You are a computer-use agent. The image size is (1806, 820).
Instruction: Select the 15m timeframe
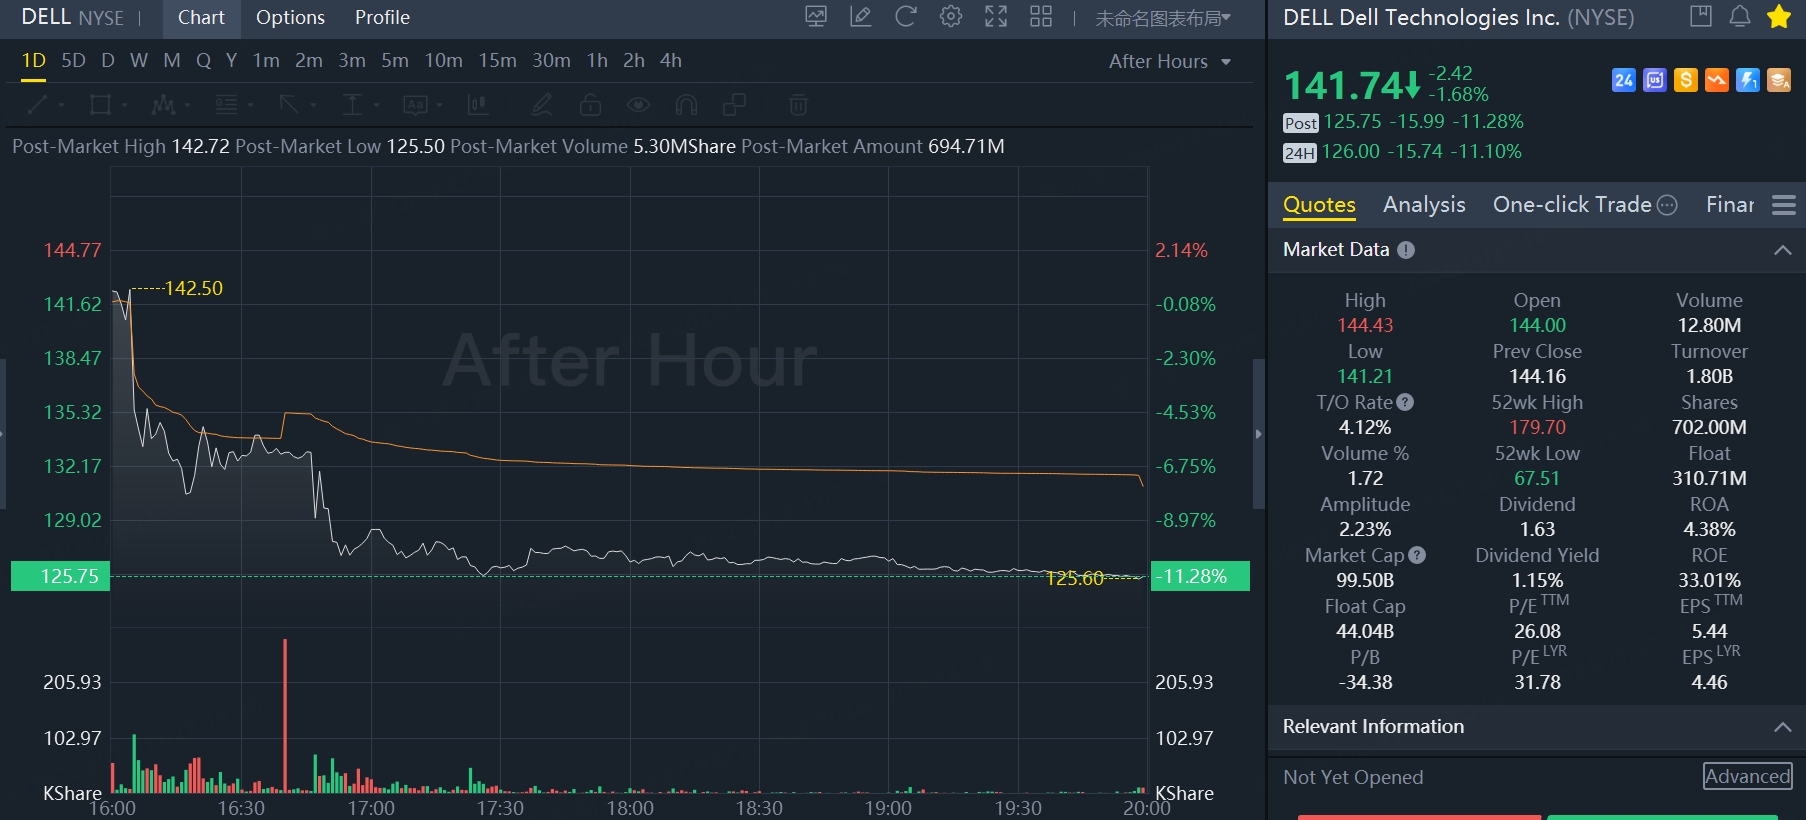(497, 61)
